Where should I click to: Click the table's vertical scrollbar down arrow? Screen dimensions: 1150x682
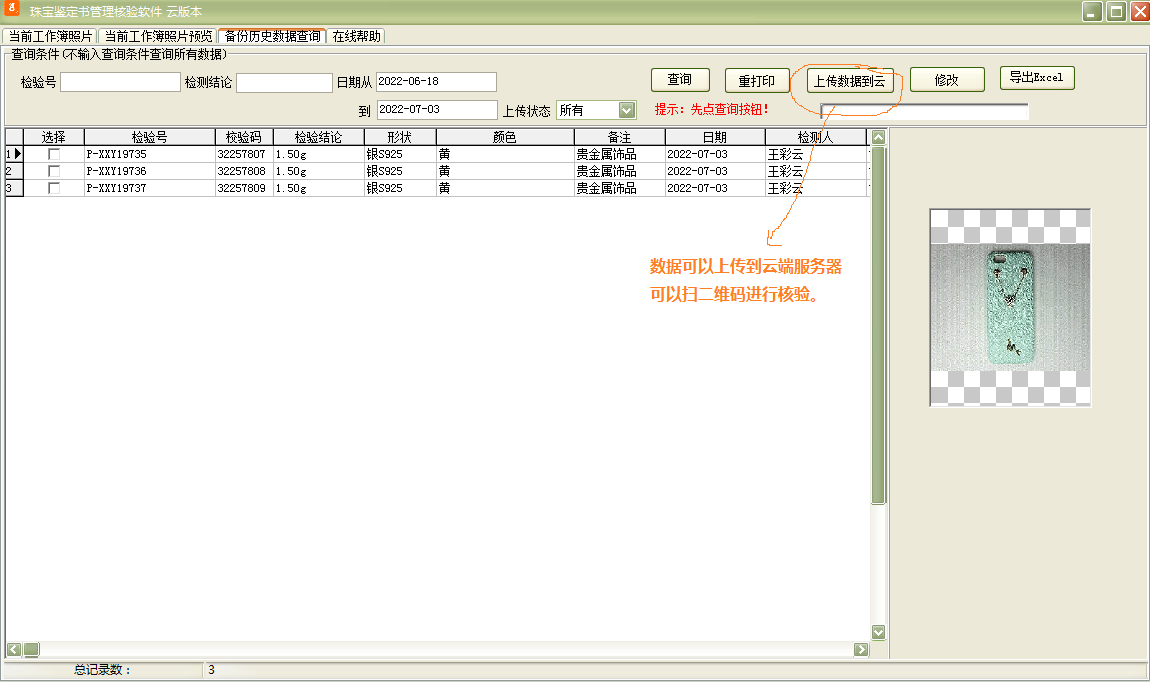(x=878, y=632)
